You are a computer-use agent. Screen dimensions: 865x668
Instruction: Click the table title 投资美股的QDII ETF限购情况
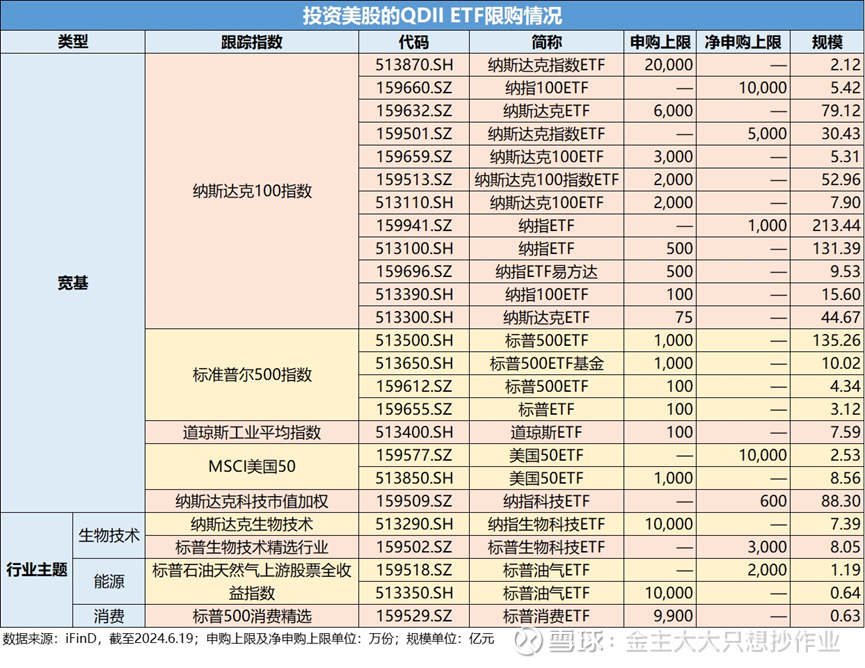point(432,15)
